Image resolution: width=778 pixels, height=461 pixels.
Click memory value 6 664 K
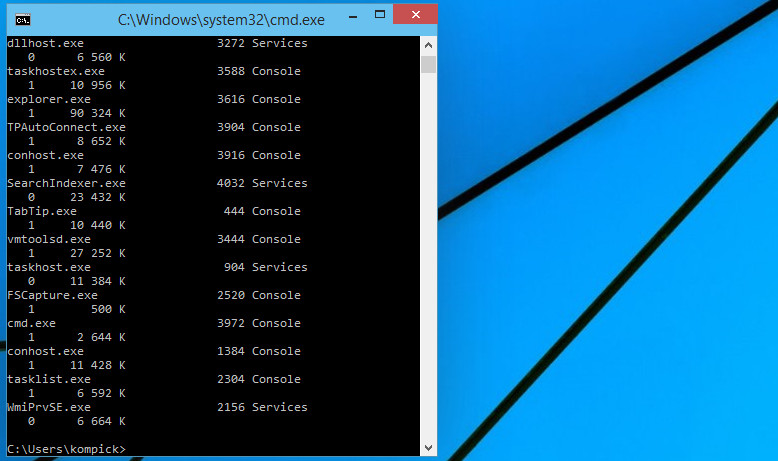(x=101, y=421)
